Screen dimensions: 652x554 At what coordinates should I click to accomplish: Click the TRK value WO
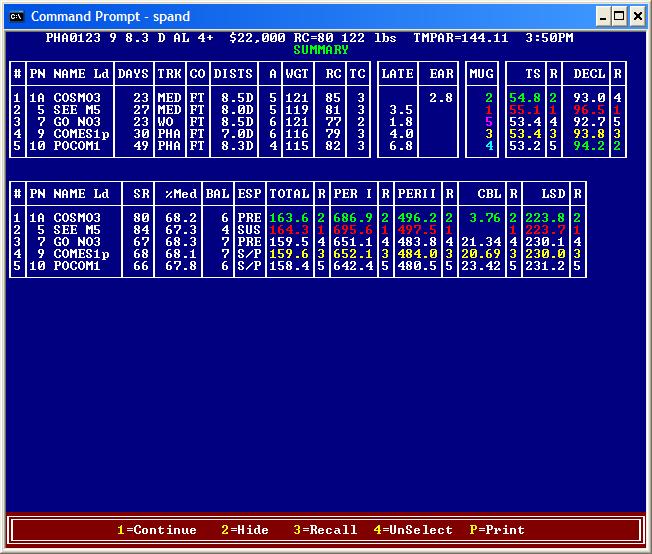point(165,122)
